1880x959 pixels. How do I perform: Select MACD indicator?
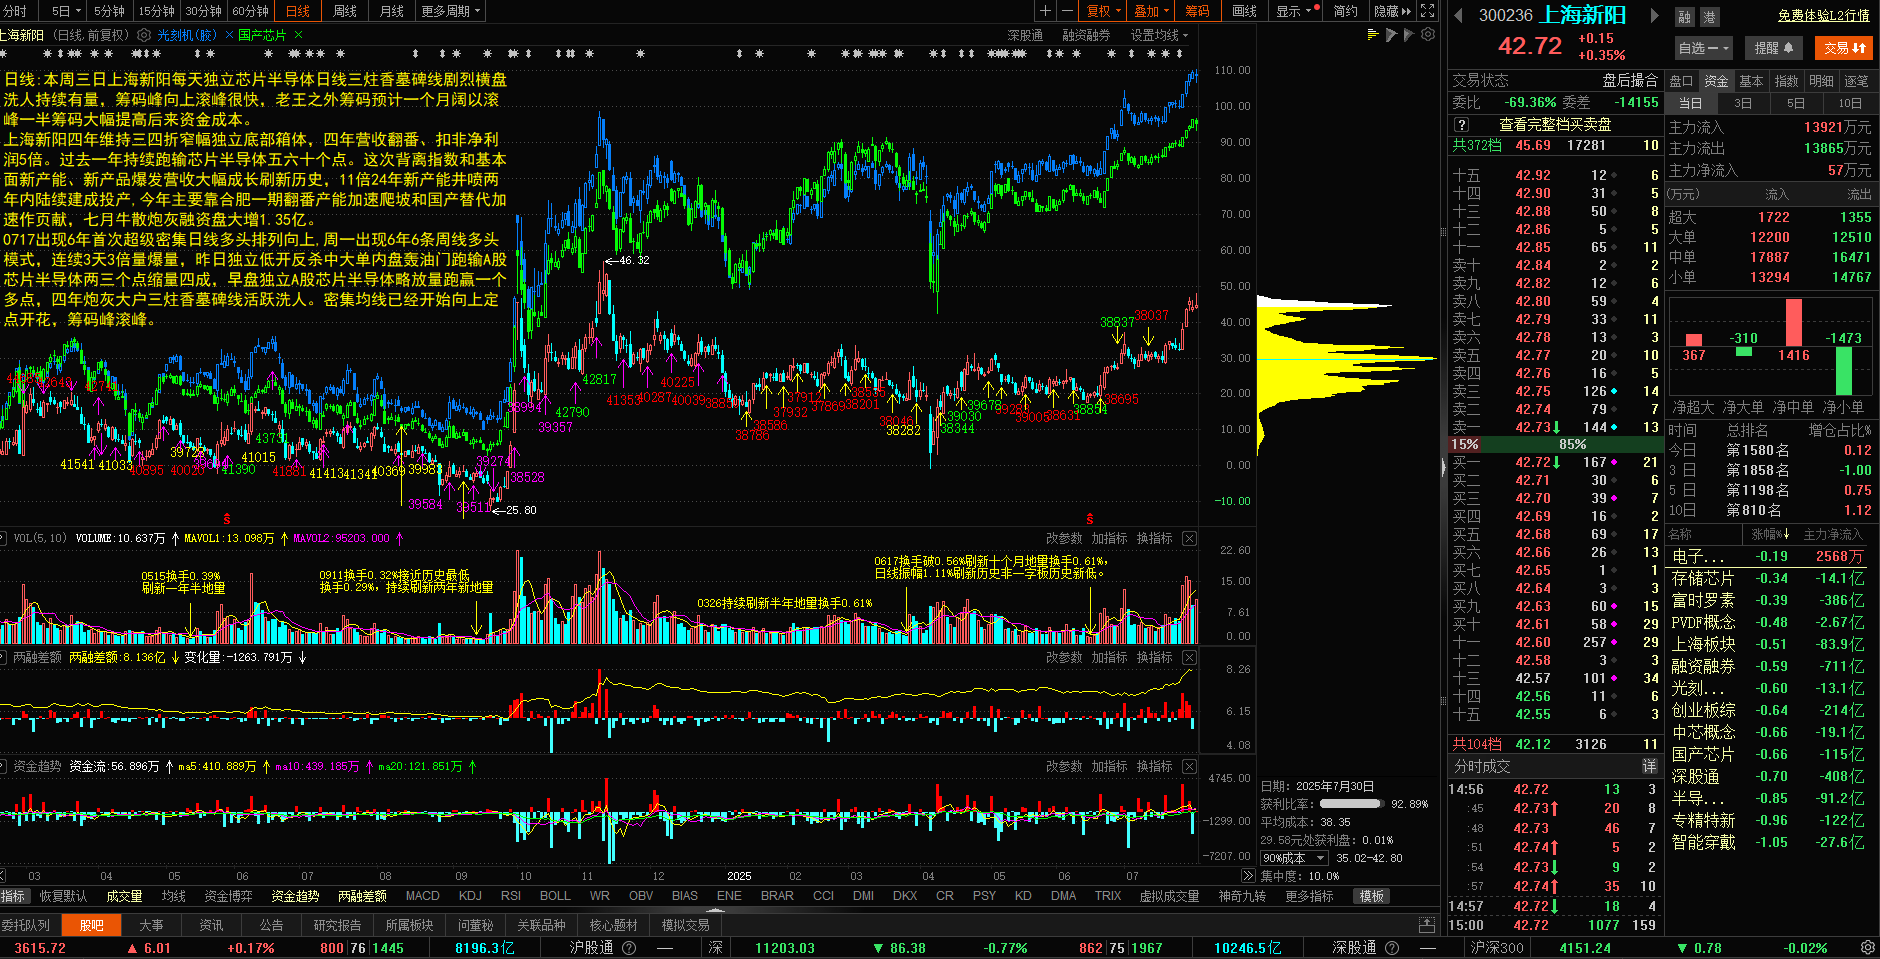pyautogui.click(x=422, y=896)
